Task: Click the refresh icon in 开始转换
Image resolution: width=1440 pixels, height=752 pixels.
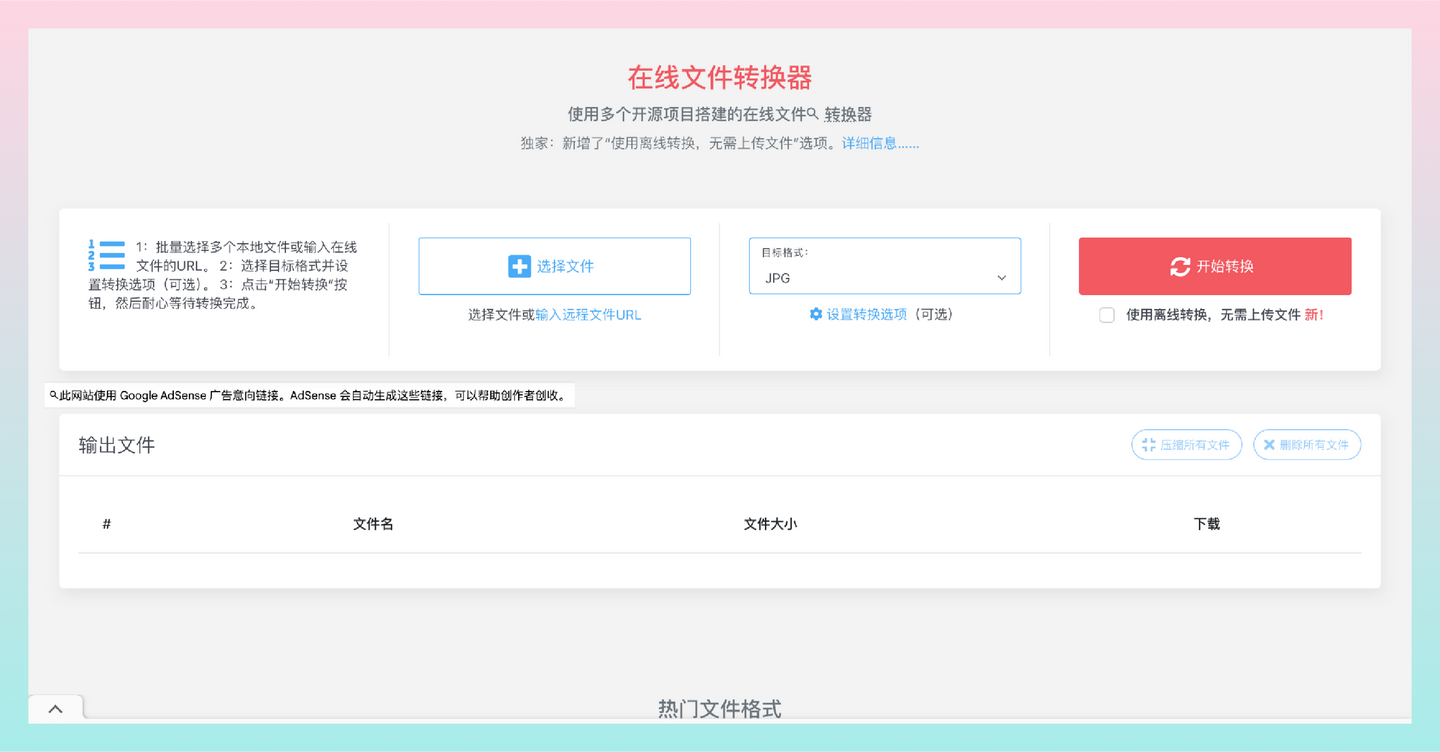Action: (1180, 266)
